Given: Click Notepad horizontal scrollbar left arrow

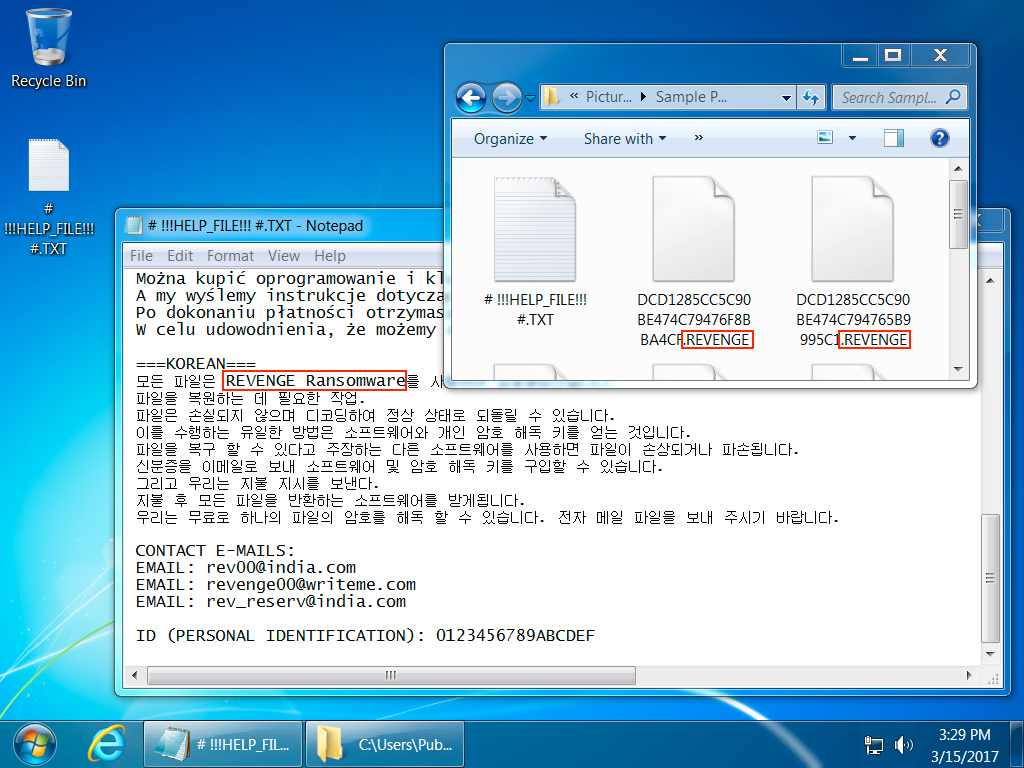Looking at the screenshot, I should click(x=135, y=675).
